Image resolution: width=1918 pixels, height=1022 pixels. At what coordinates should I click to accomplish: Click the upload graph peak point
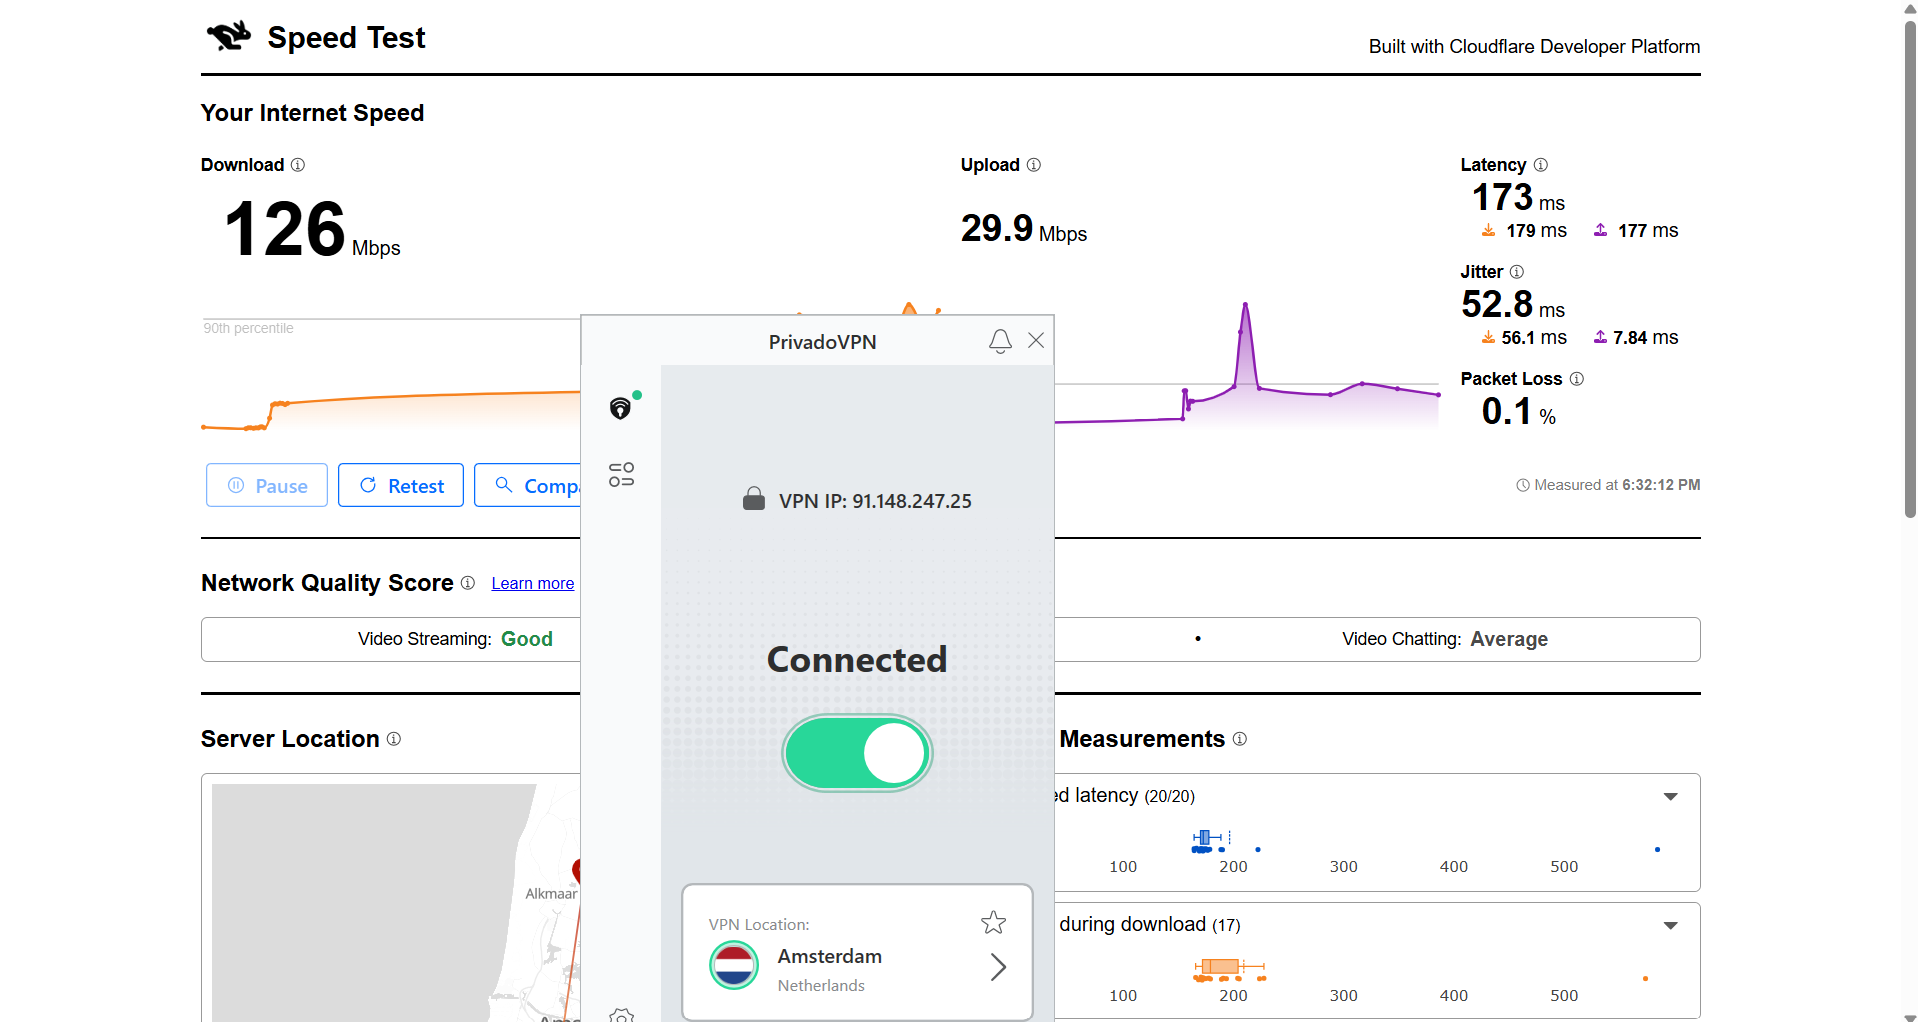pos(1245,304)
